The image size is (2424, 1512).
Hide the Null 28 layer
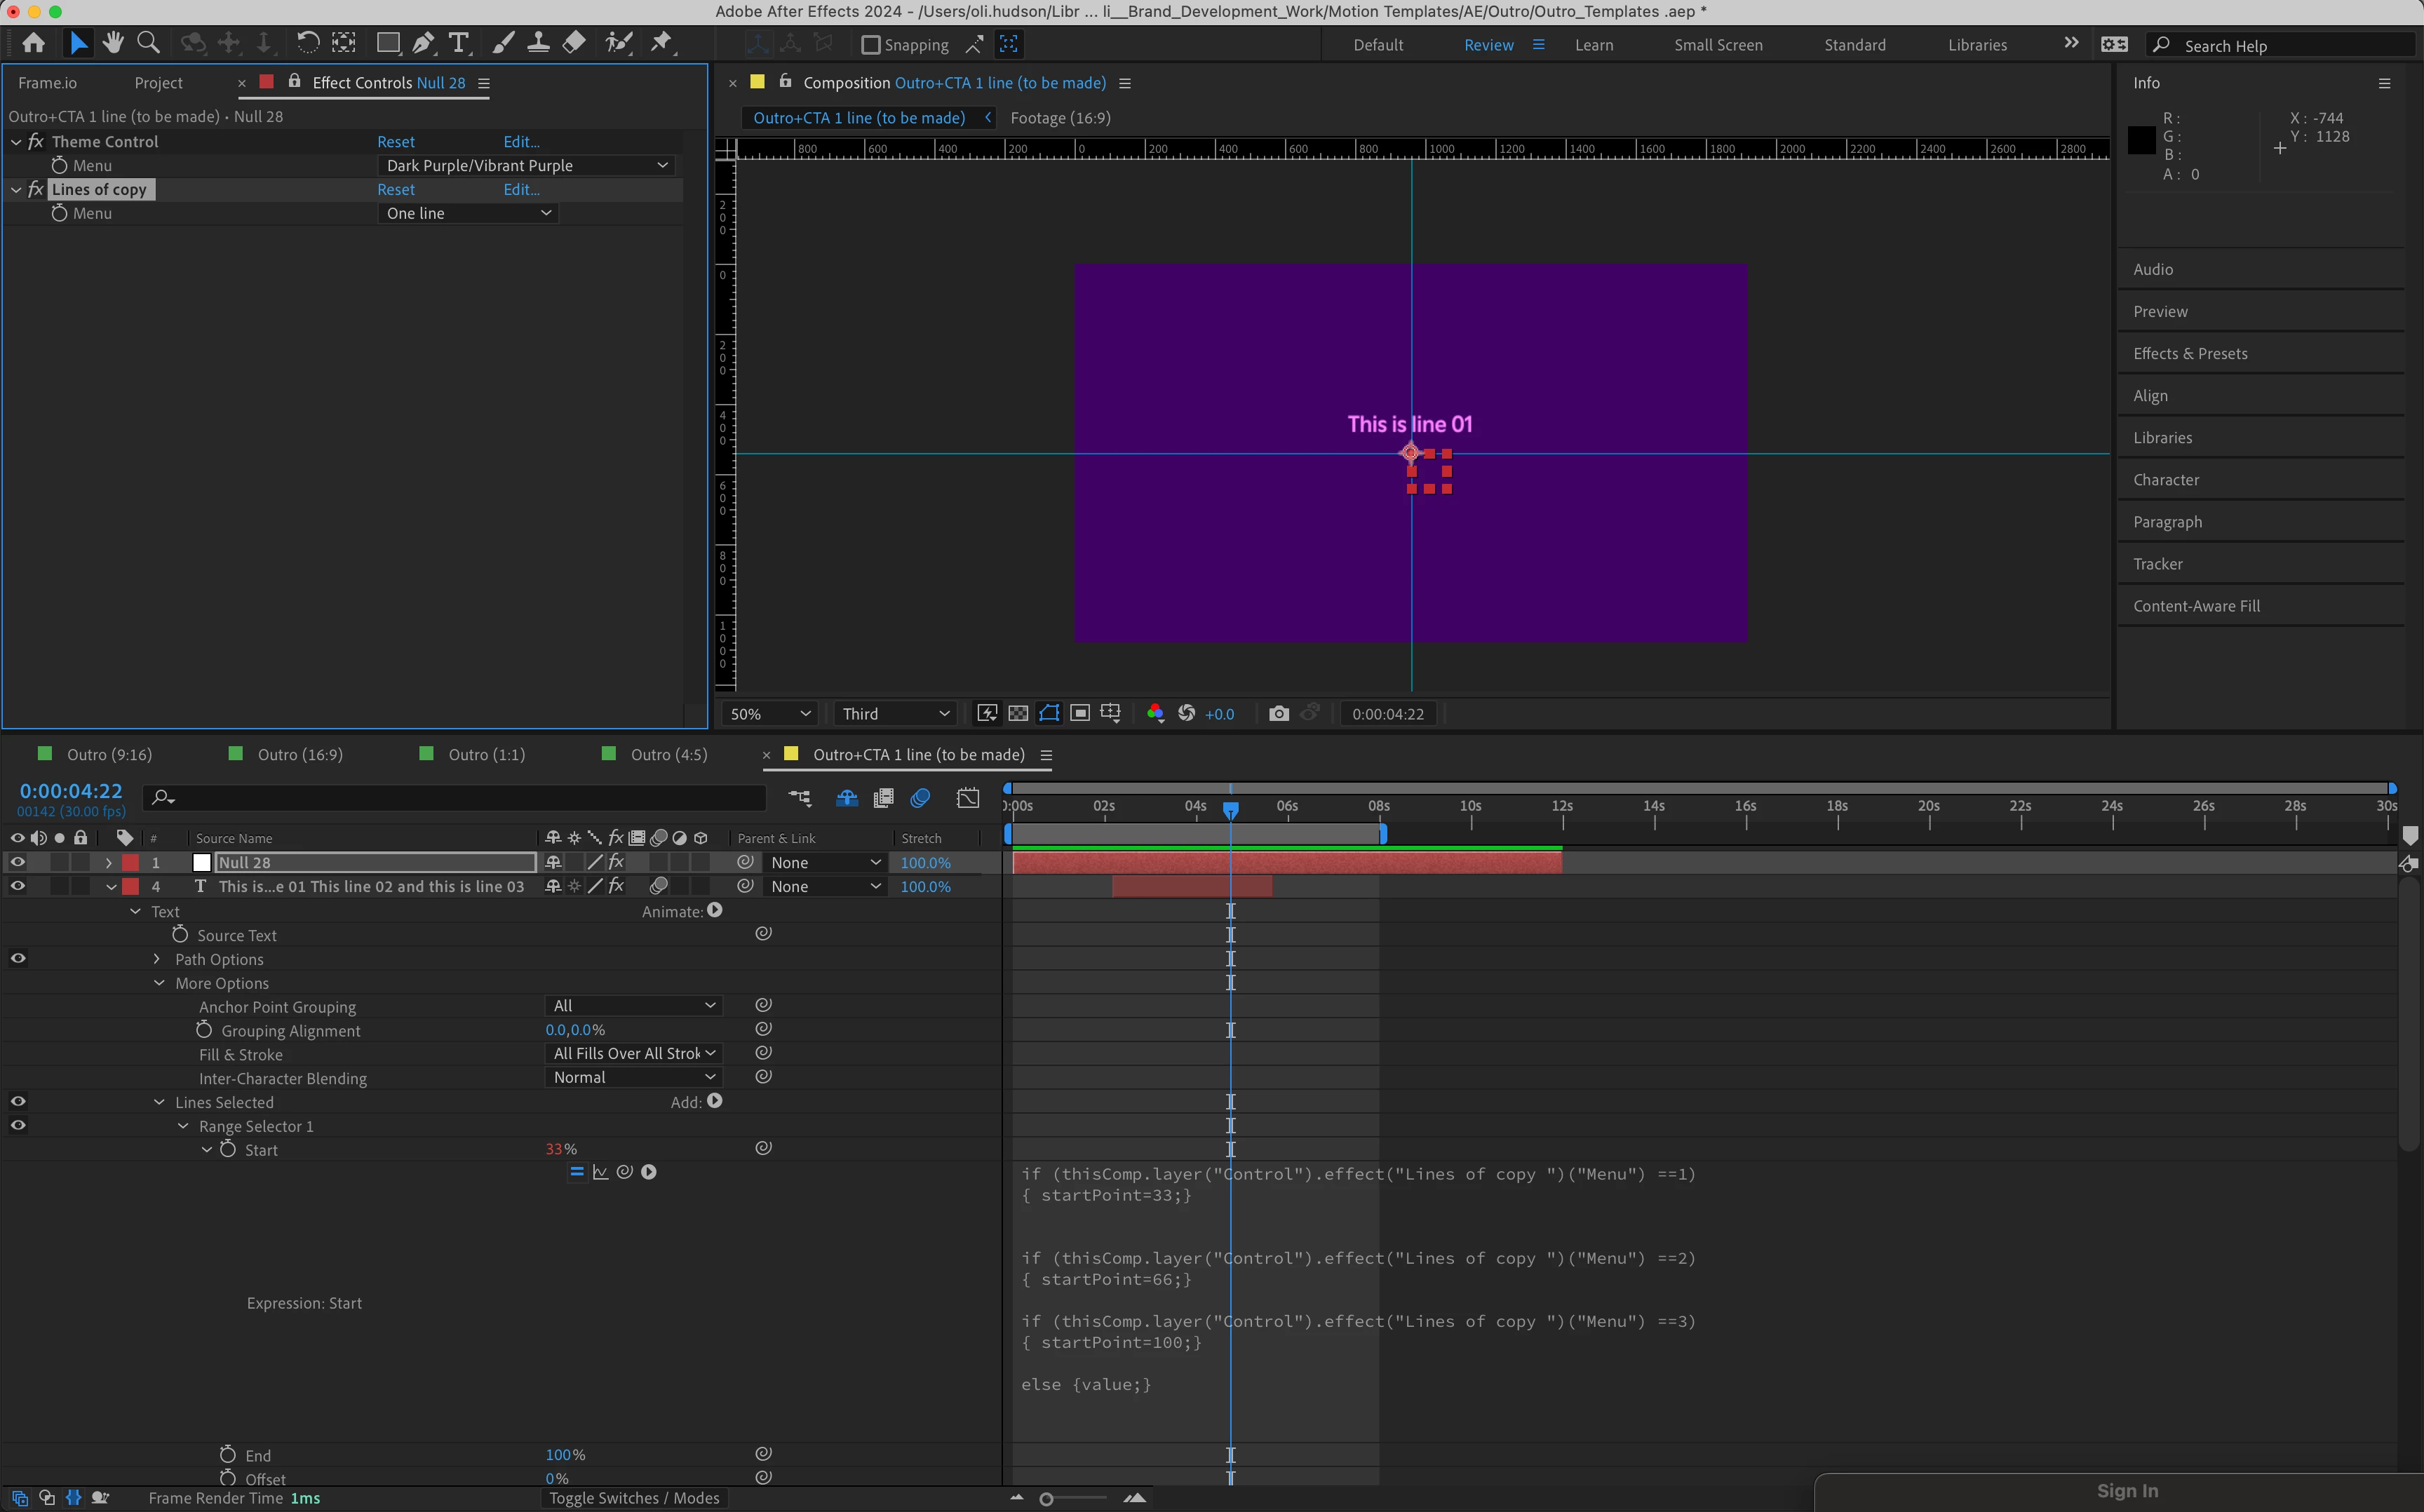pyautogui.click(x=17, y=862)
